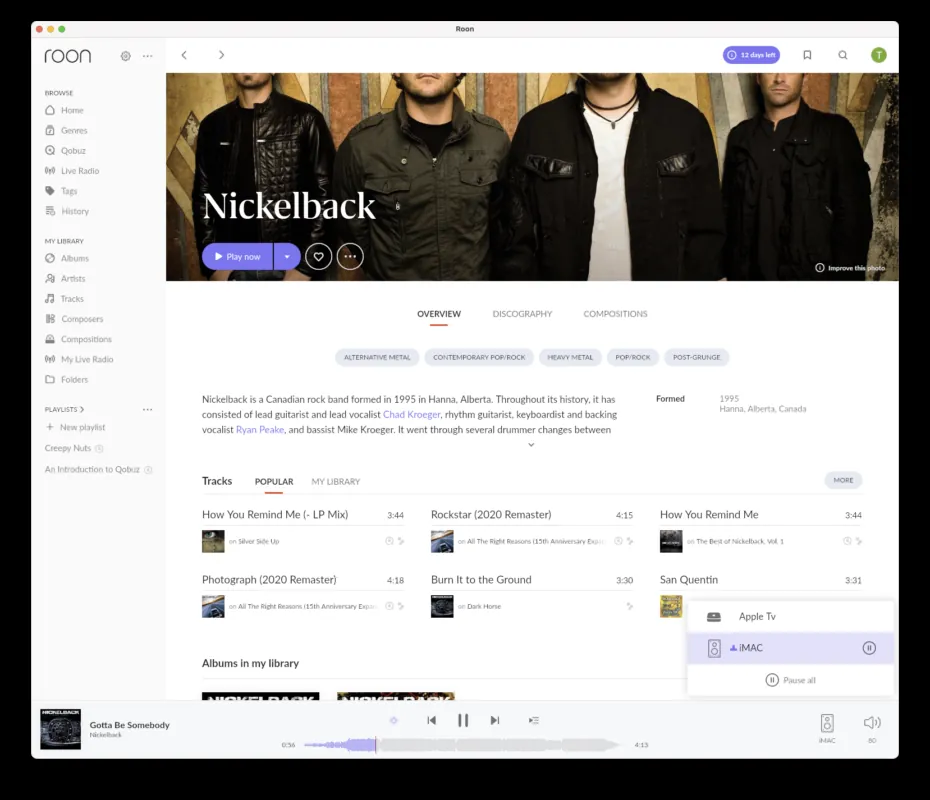Open the Play now dropdown arrow

pyautogui.click(x=287, y=257)
